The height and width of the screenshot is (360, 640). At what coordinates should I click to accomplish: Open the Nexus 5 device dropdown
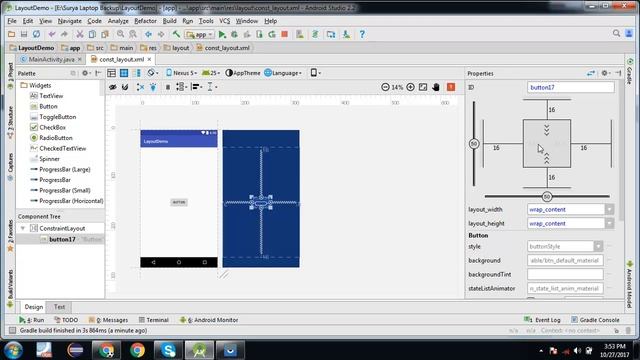pos(182,73)
